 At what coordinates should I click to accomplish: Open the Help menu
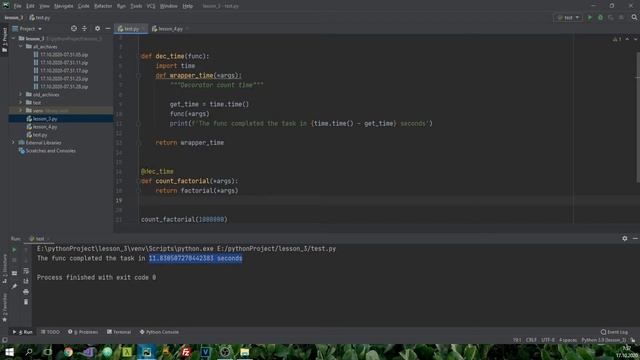pos(187,6)
